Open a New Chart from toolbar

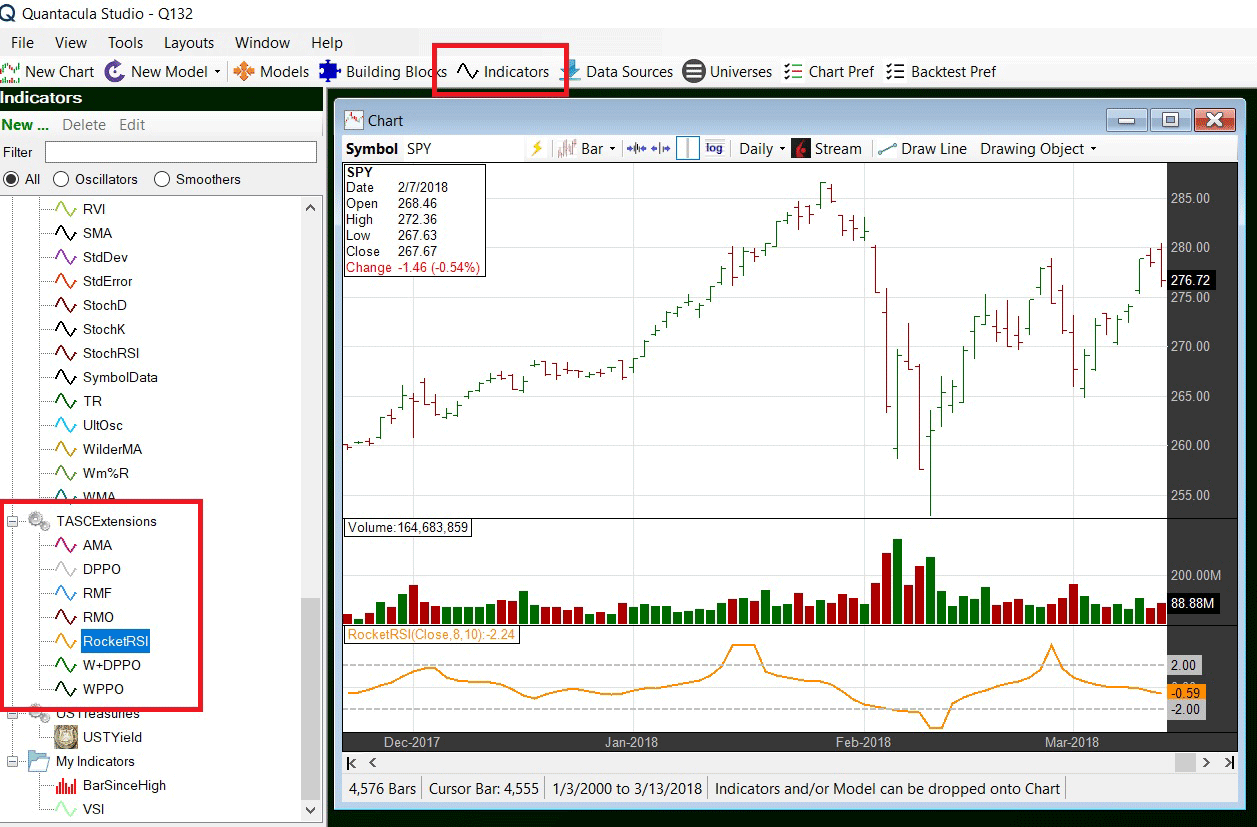pos(48,72)
